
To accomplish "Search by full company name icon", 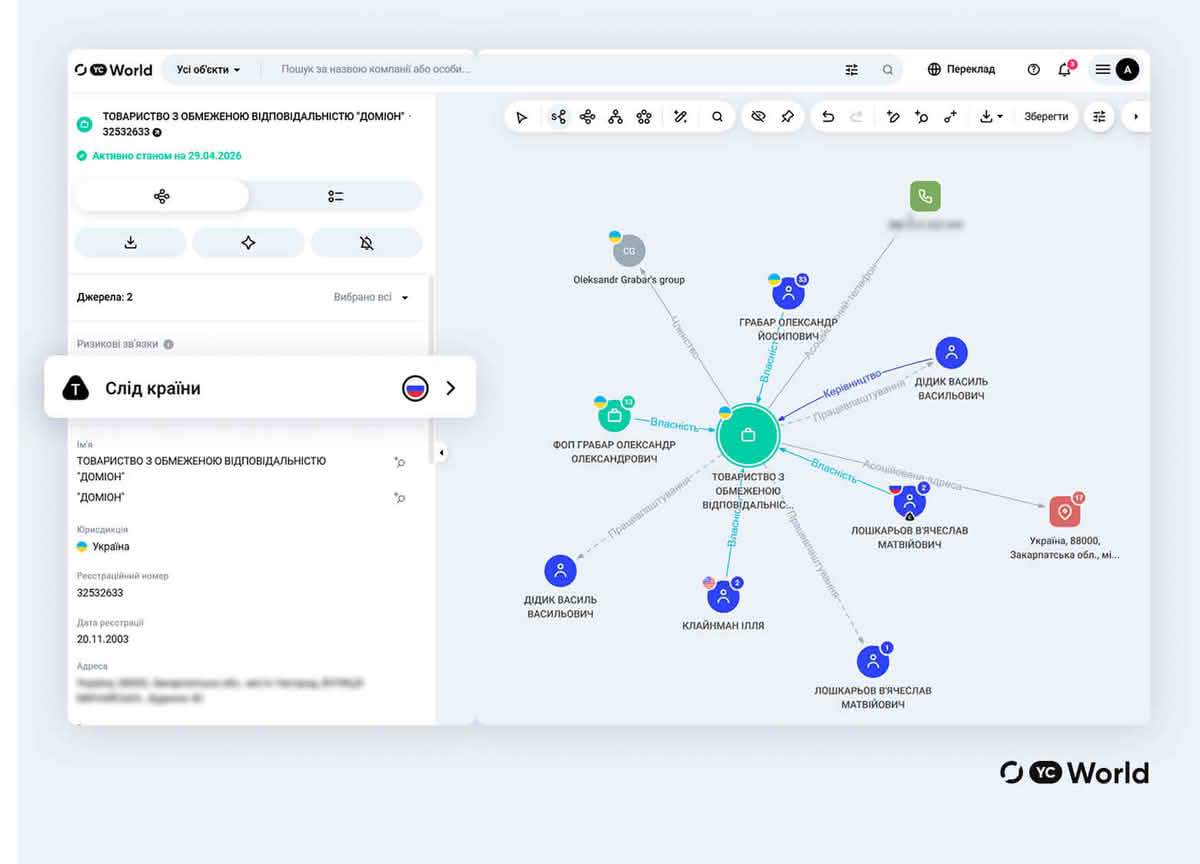I will (400, 462).
